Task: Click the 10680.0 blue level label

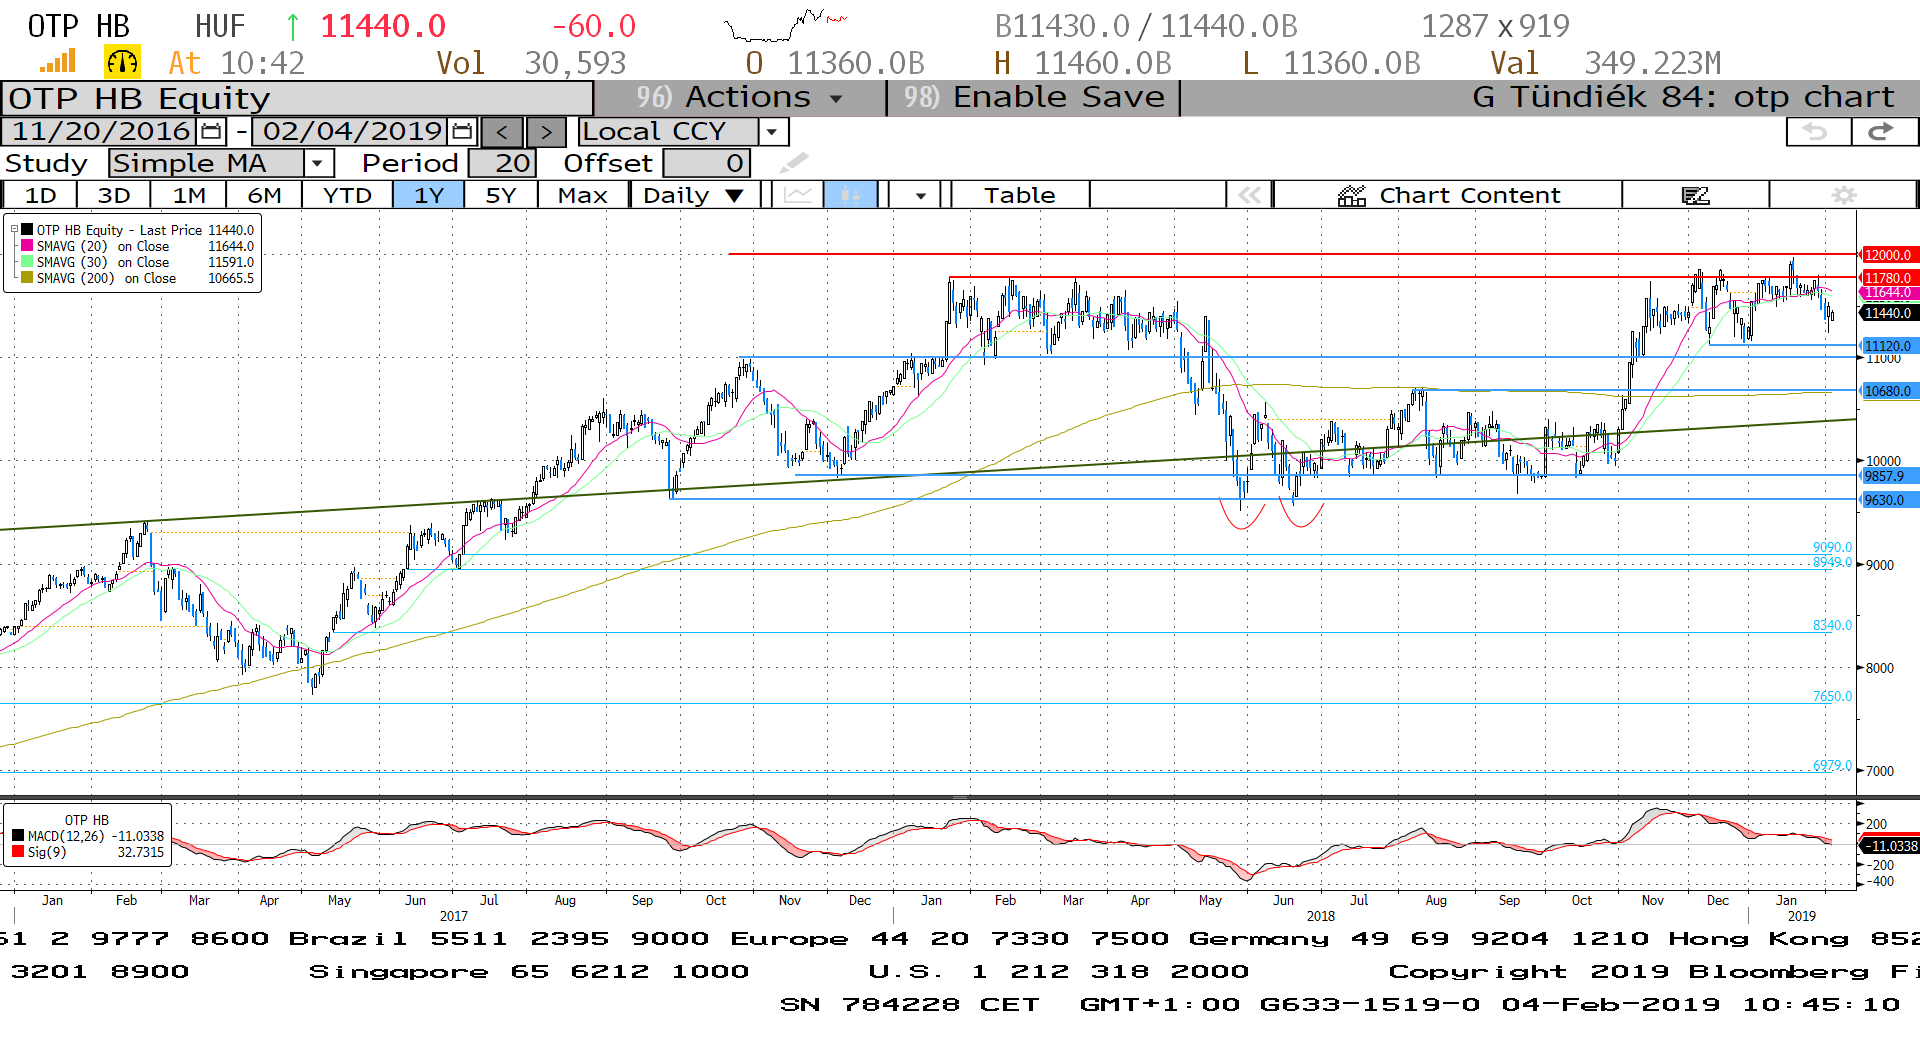Action: click(x=1888, y=391)
